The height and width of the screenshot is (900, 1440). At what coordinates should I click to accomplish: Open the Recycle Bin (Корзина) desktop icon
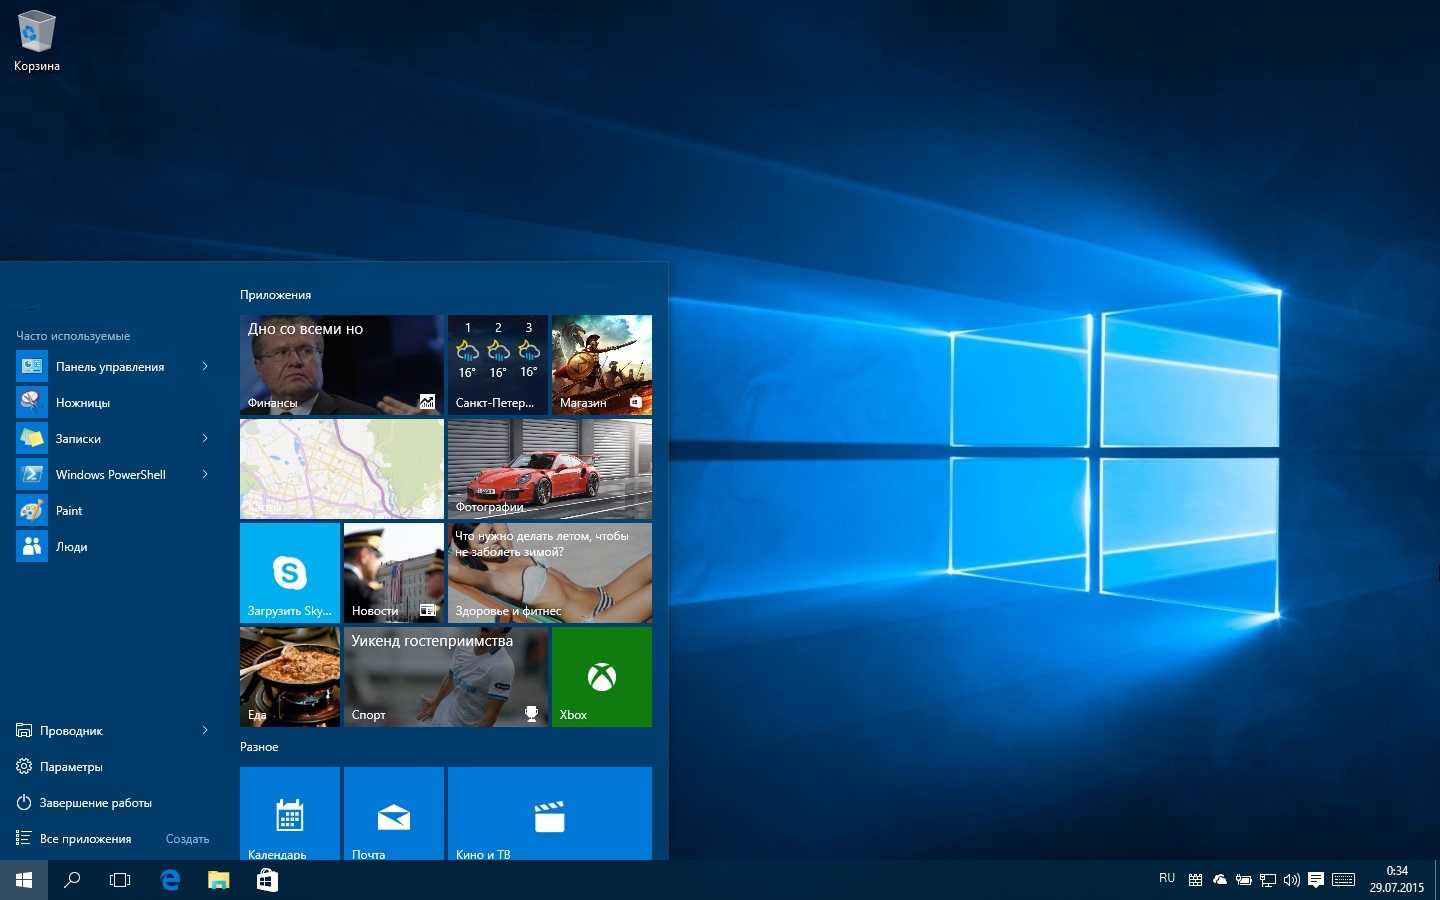36,40
